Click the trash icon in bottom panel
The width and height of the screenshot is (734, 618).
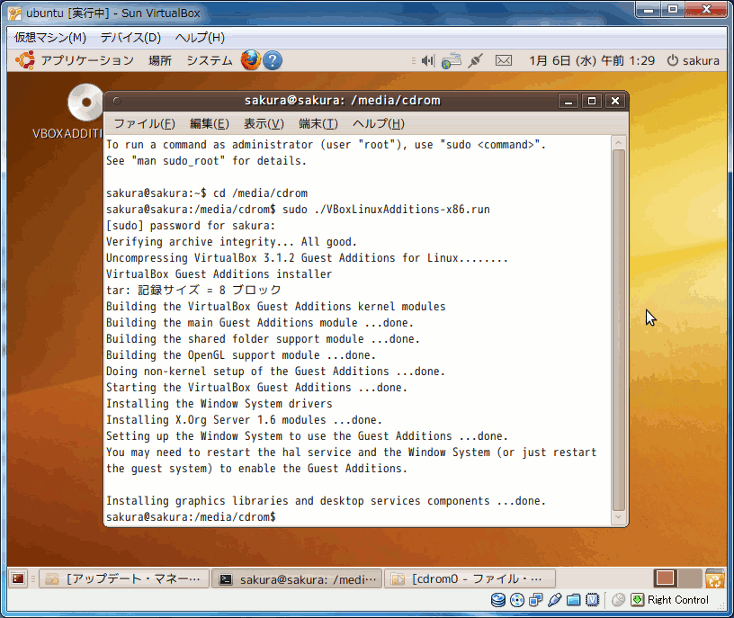(x=714, y=578)
